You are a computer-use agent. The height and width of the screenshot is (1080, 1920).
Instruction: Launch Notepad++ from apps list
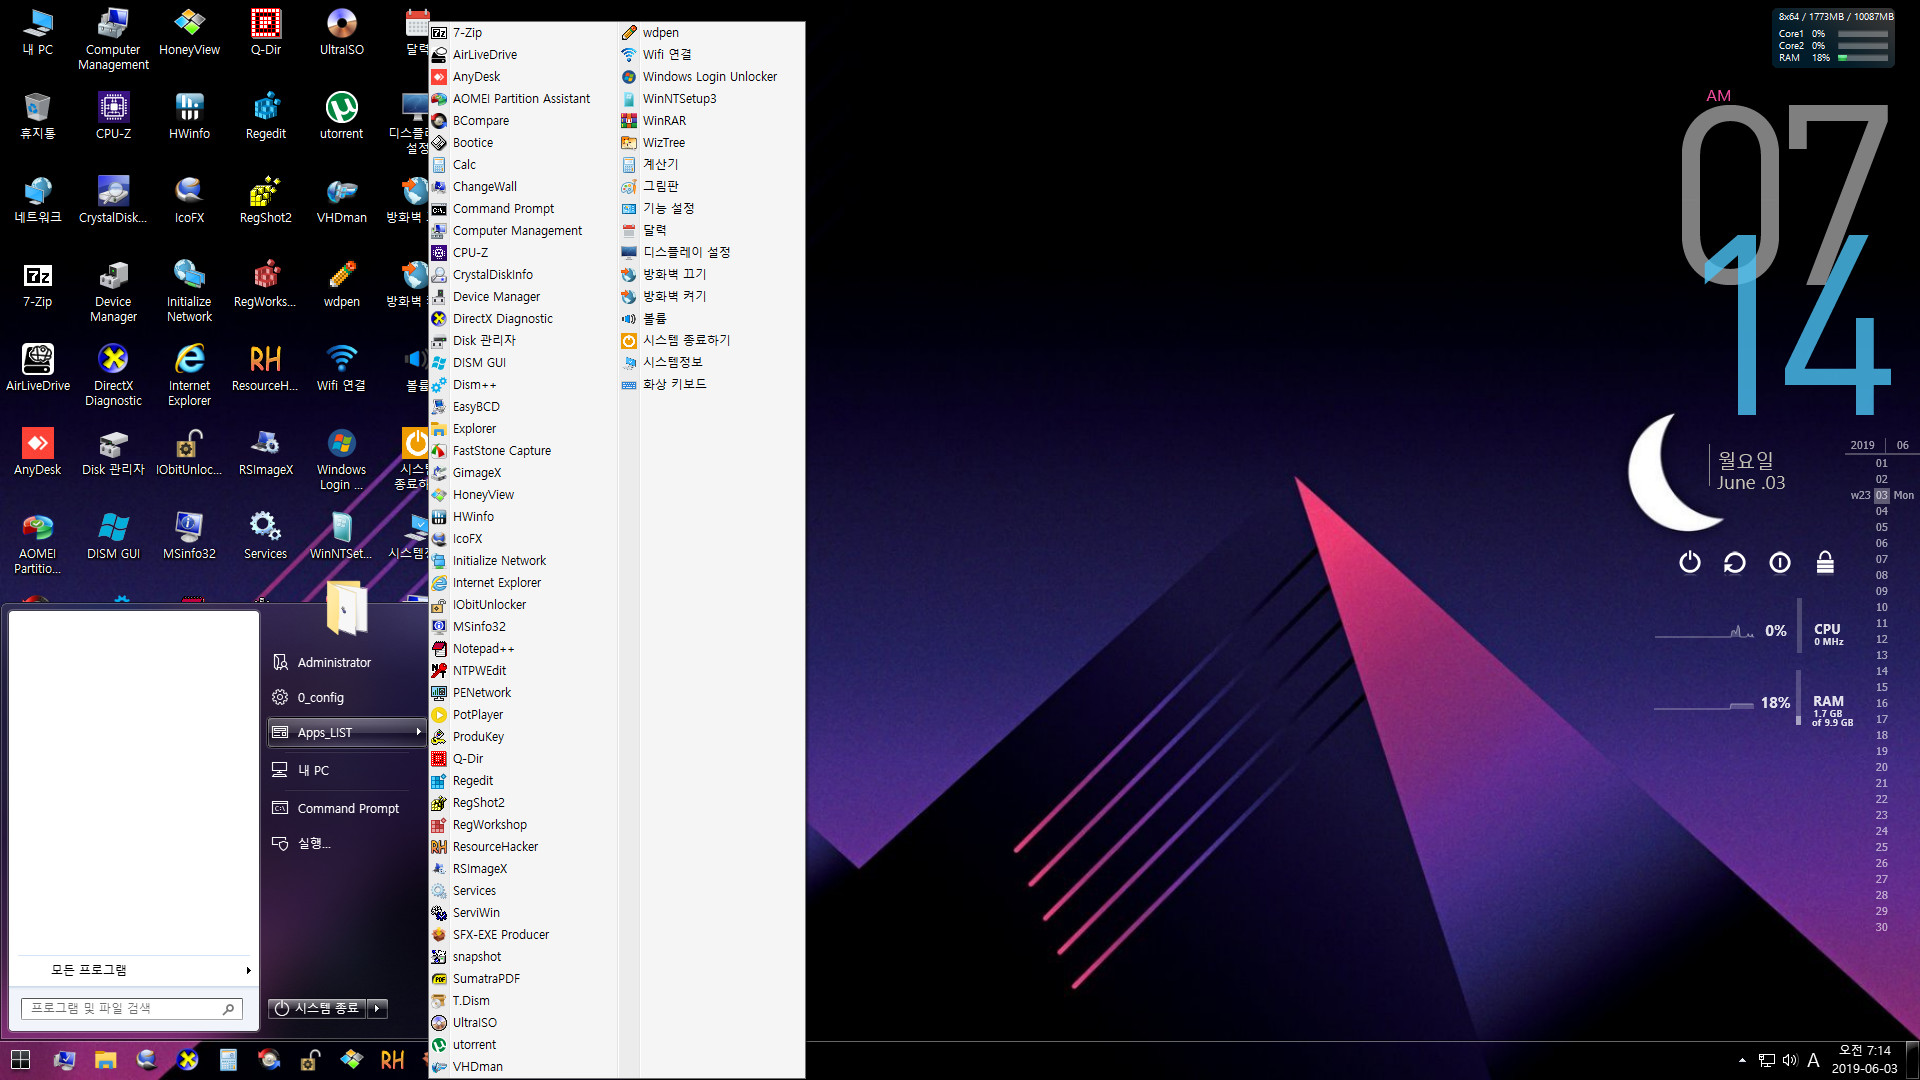pos(521,648)
